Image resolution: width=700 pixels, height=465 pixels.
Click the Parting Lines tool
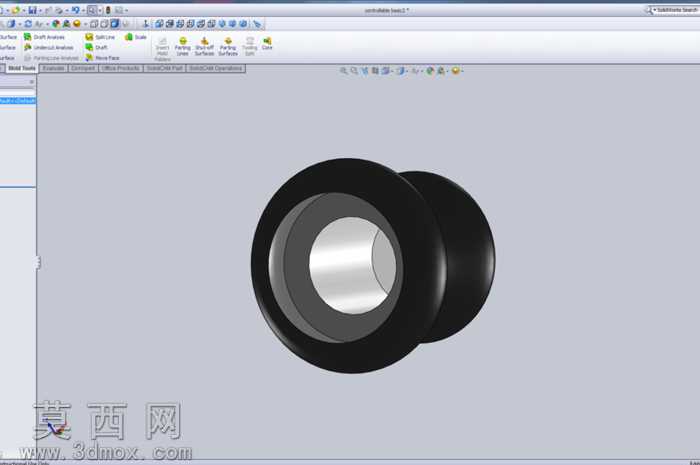pos(183,46)
